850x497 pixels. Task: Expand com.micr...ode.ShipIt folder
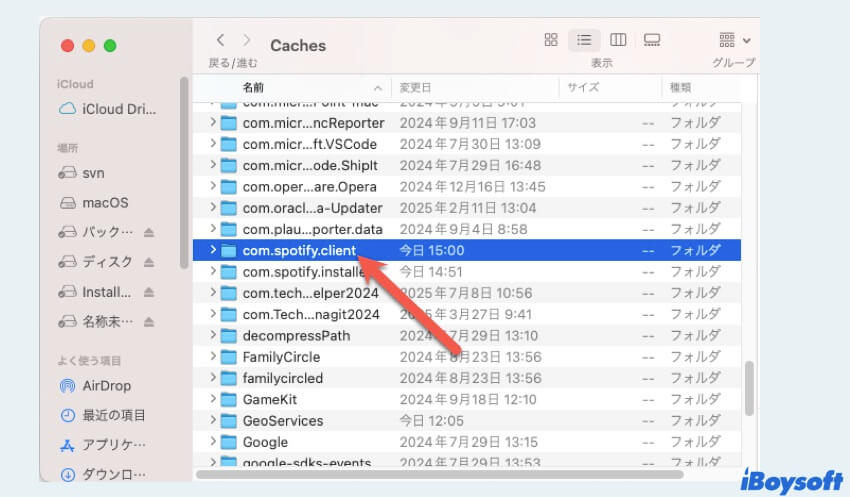tap(213, 165)
